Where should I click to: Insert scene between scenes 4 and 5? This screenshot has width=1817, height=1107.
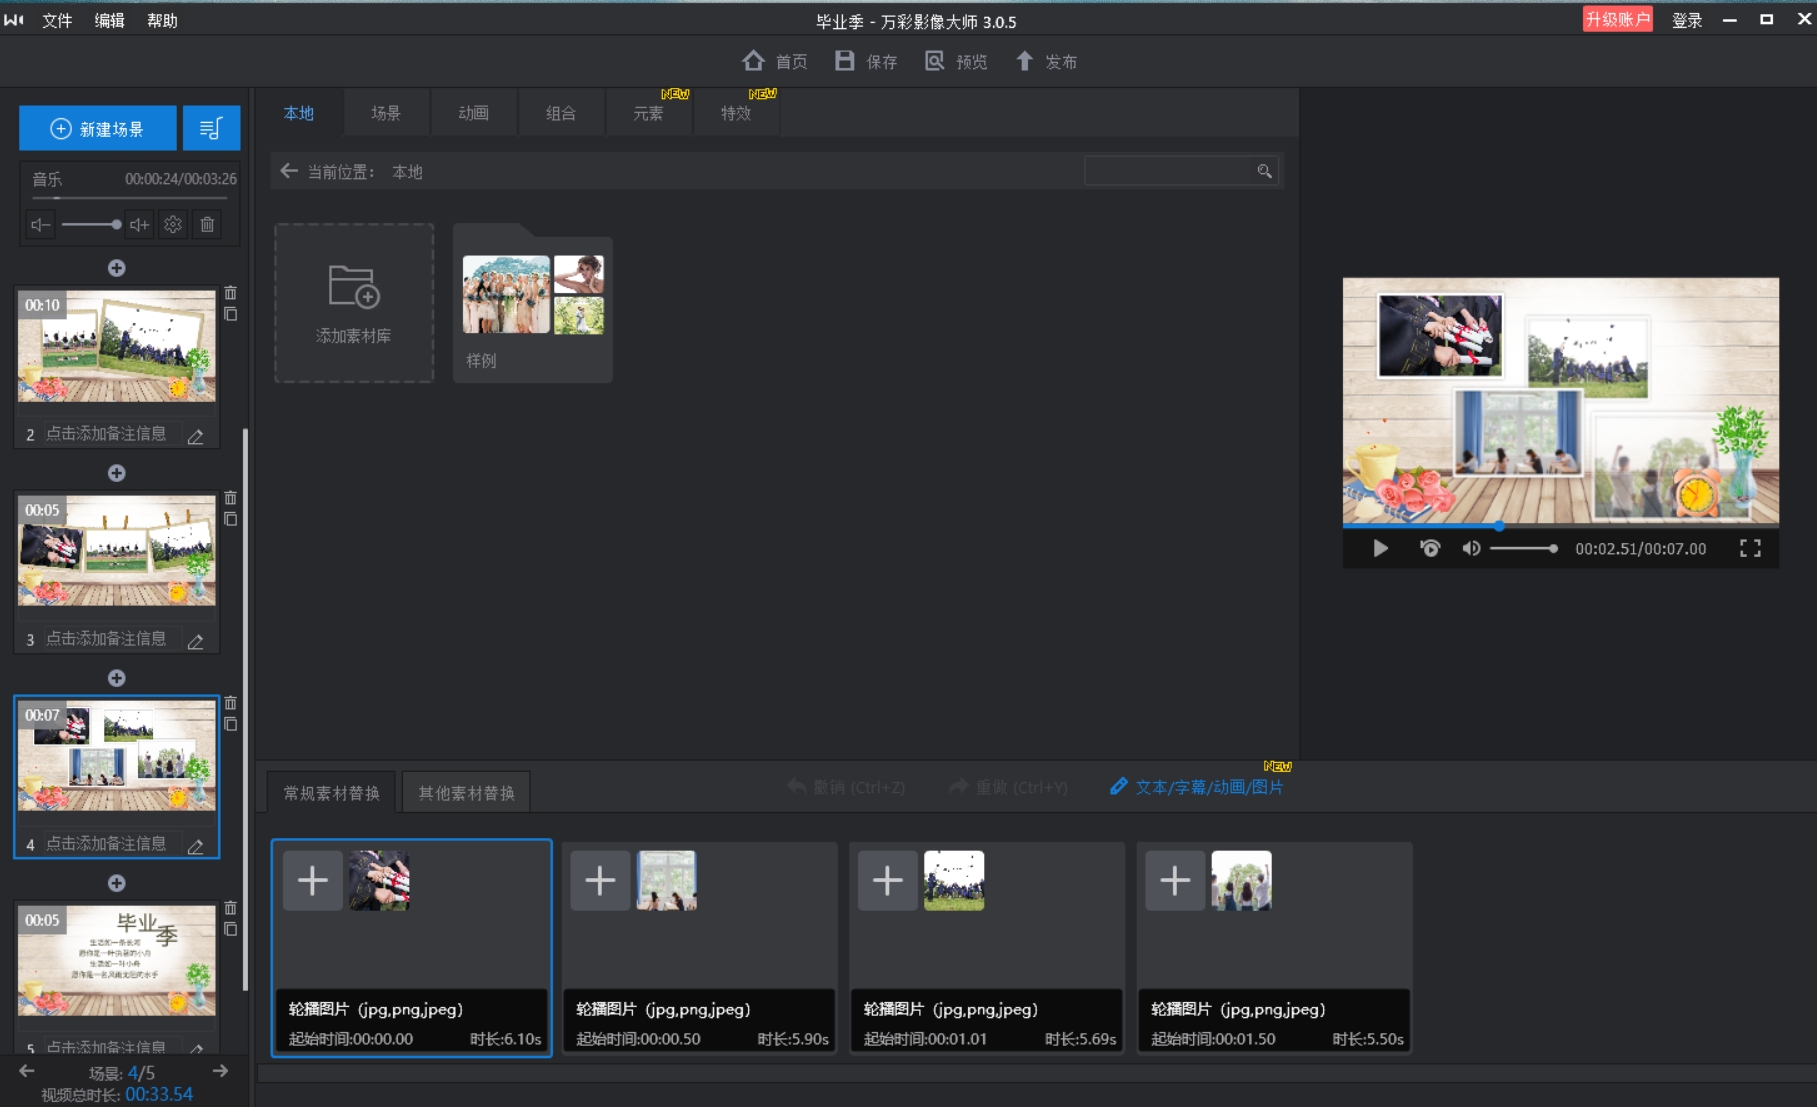(117, 883)
